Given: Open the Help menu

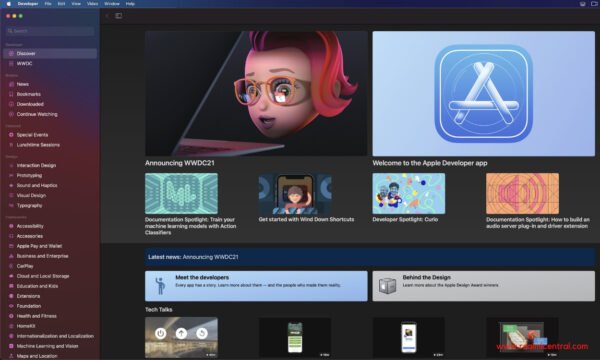Looking at the screenshot, I should (130, 4).
